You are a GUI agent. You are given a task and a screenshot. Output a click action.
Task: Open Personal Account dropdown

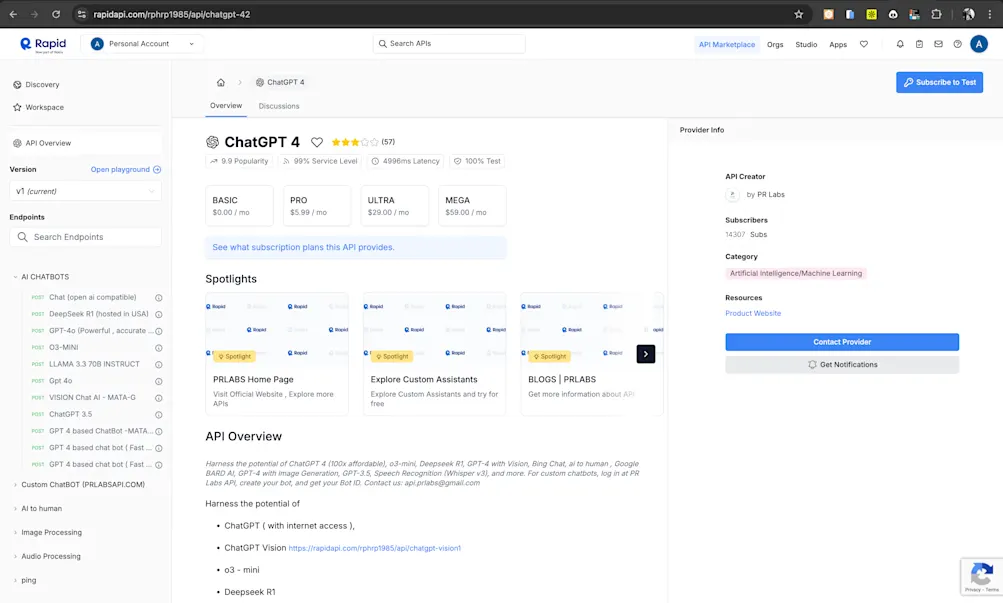pos(143,44)
